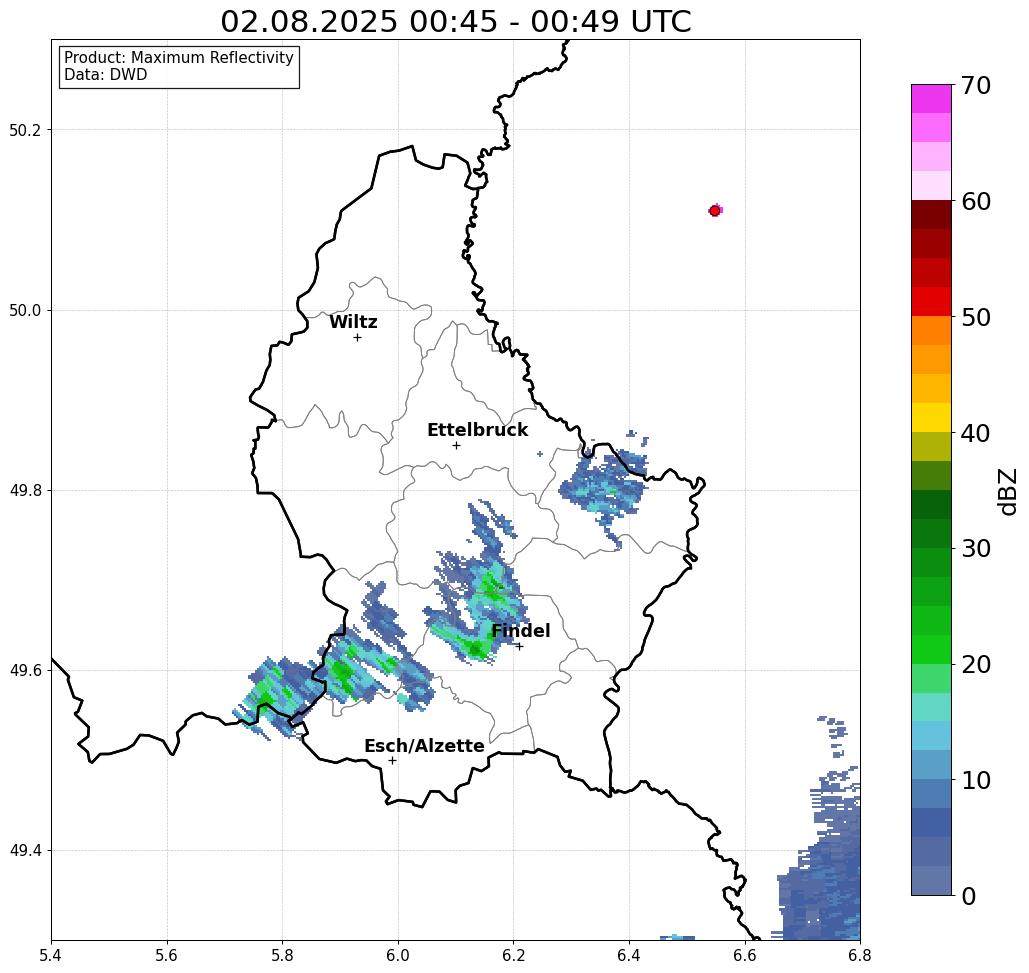
Task: Click the colorbar tick label 40
Action: pos(976,433)
